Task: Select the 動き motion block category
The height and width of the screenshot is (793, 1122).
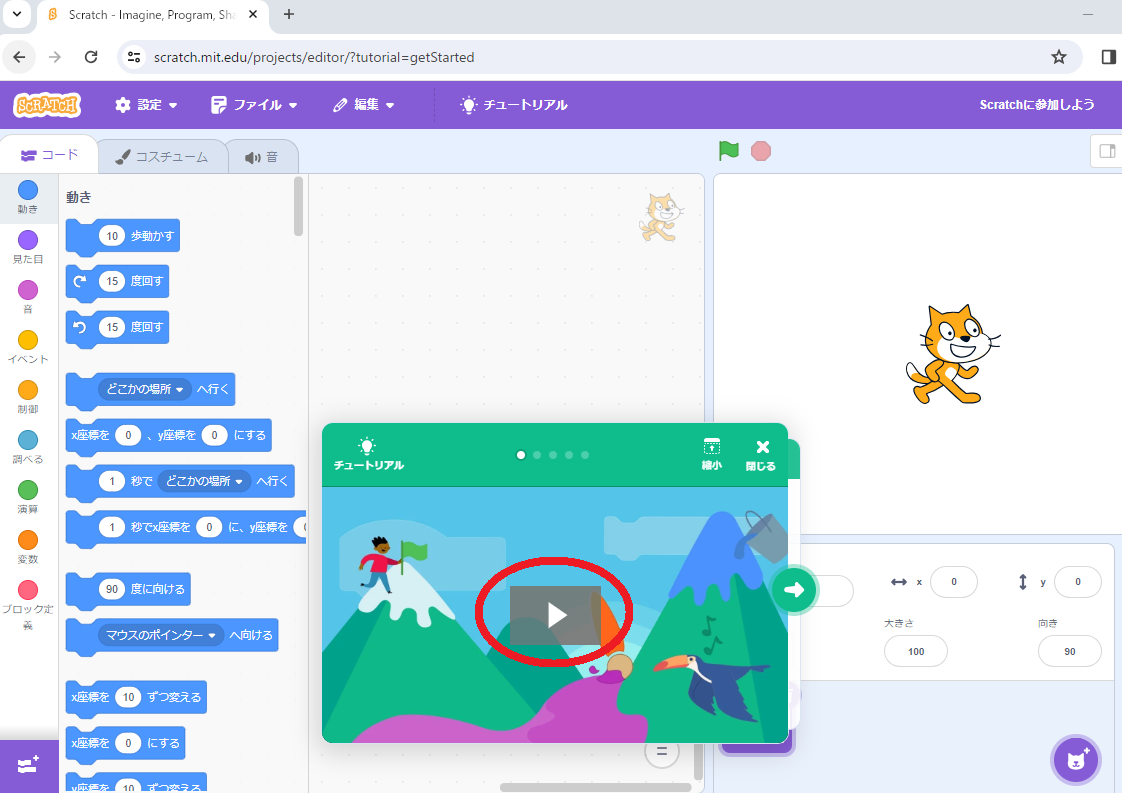Action: (x=28, y=197)
